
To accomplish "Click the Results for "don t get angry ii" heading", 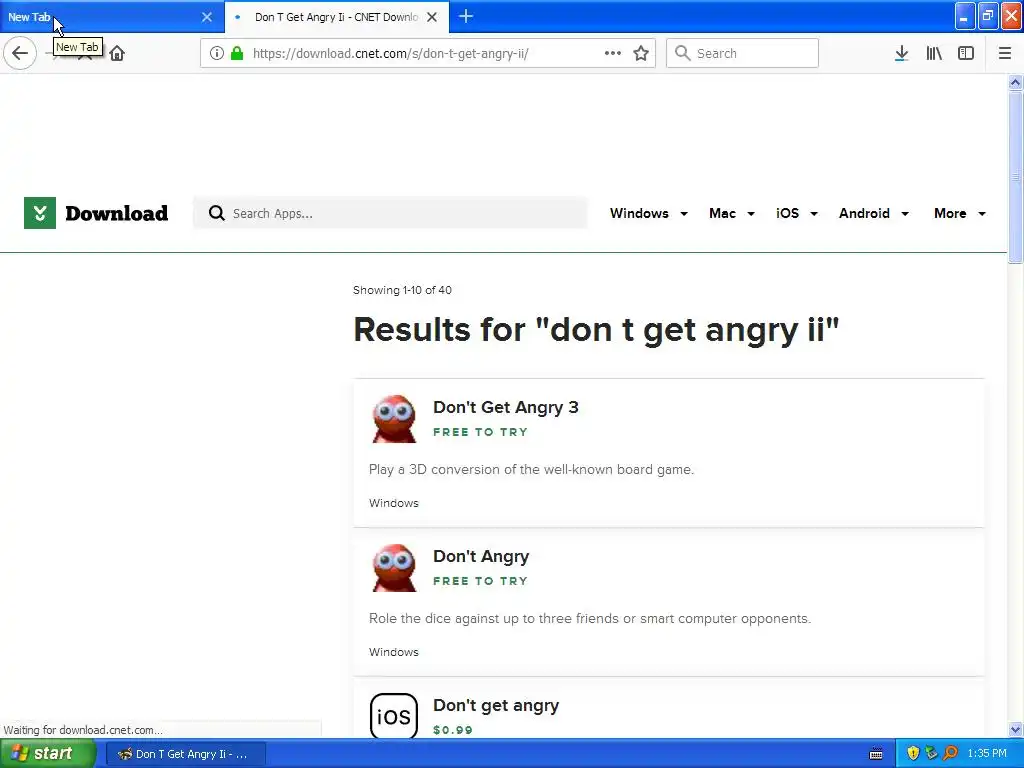I will point(596,330).
